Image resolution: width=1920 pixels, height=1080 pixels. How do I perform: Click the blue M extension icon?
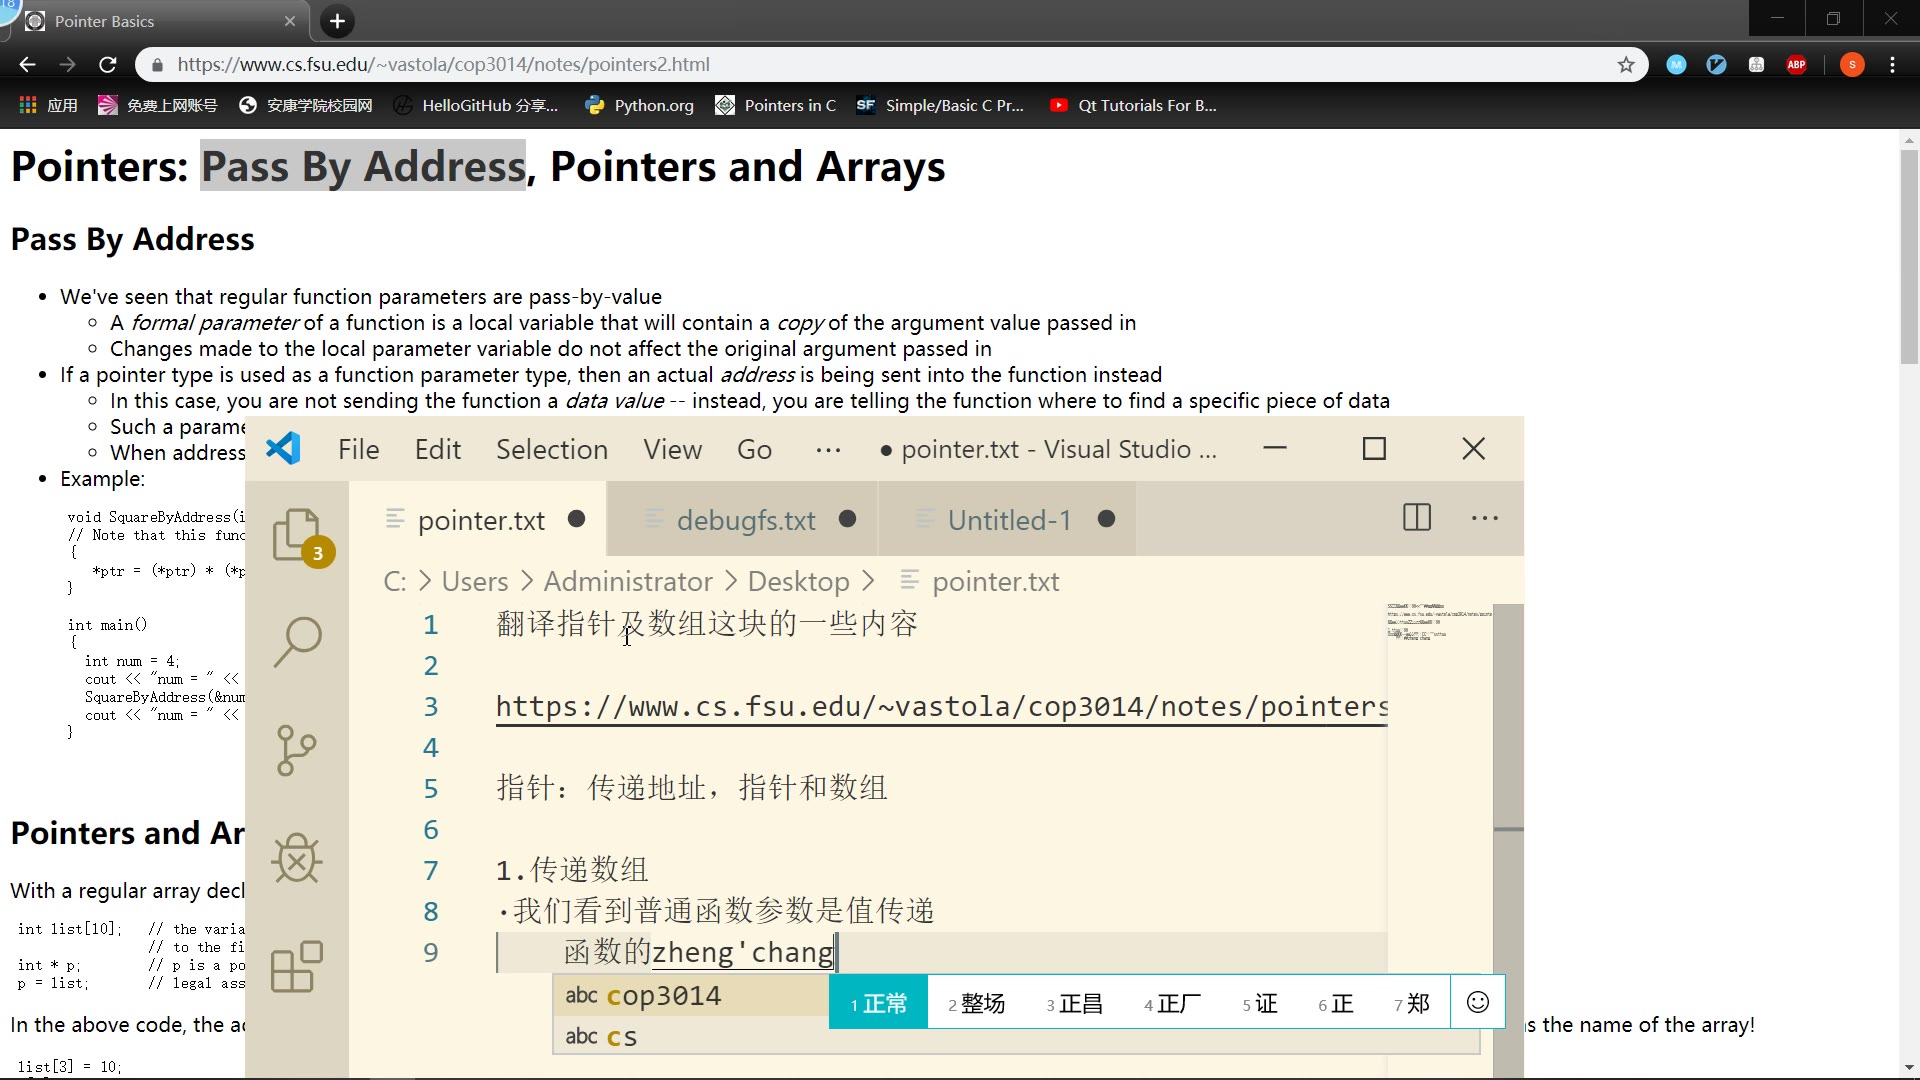click(1677, 65)
